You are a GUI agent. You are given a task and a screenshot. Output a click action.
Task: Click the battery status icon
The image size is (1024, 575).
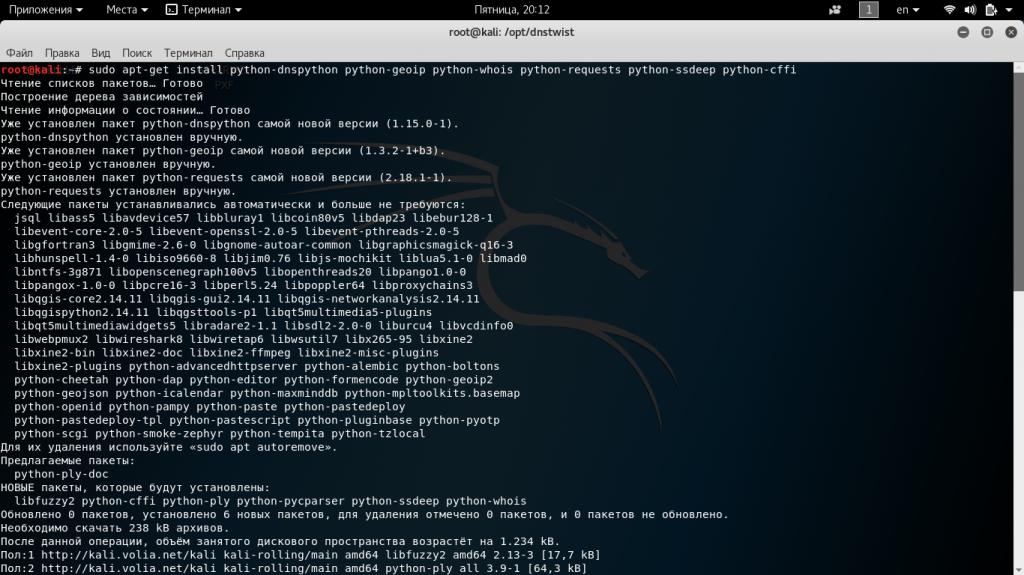992,10
